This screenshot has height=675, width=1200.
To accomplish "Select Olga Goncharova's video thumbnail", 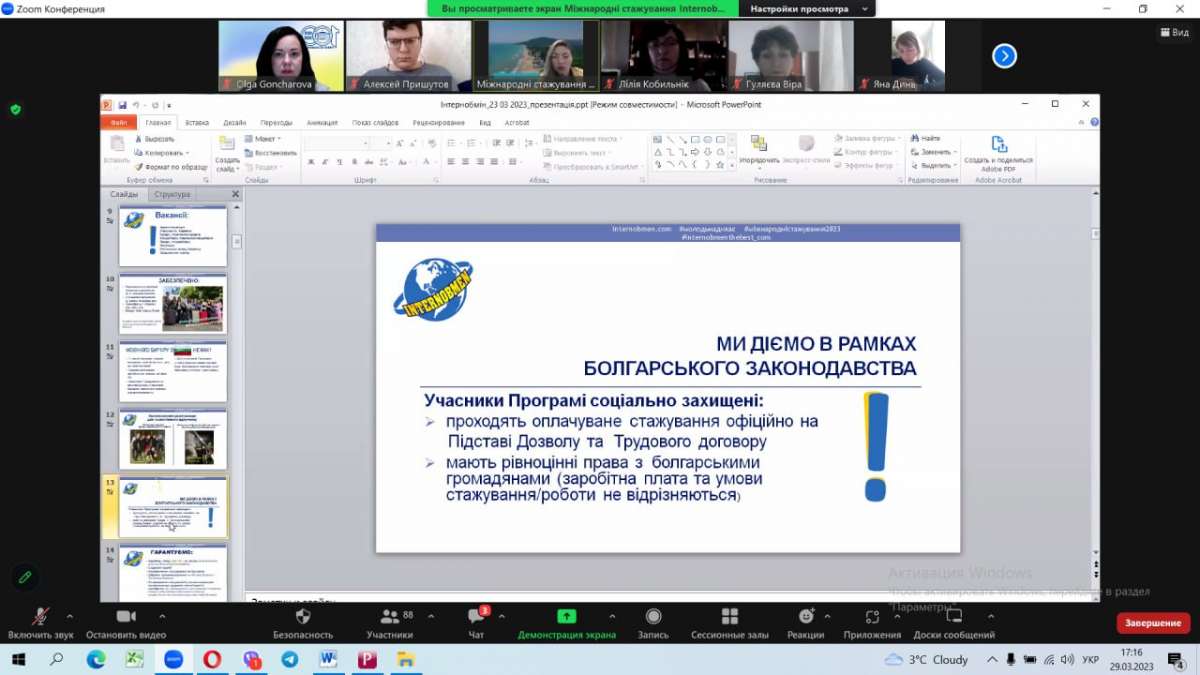I will tap(280, 56).
